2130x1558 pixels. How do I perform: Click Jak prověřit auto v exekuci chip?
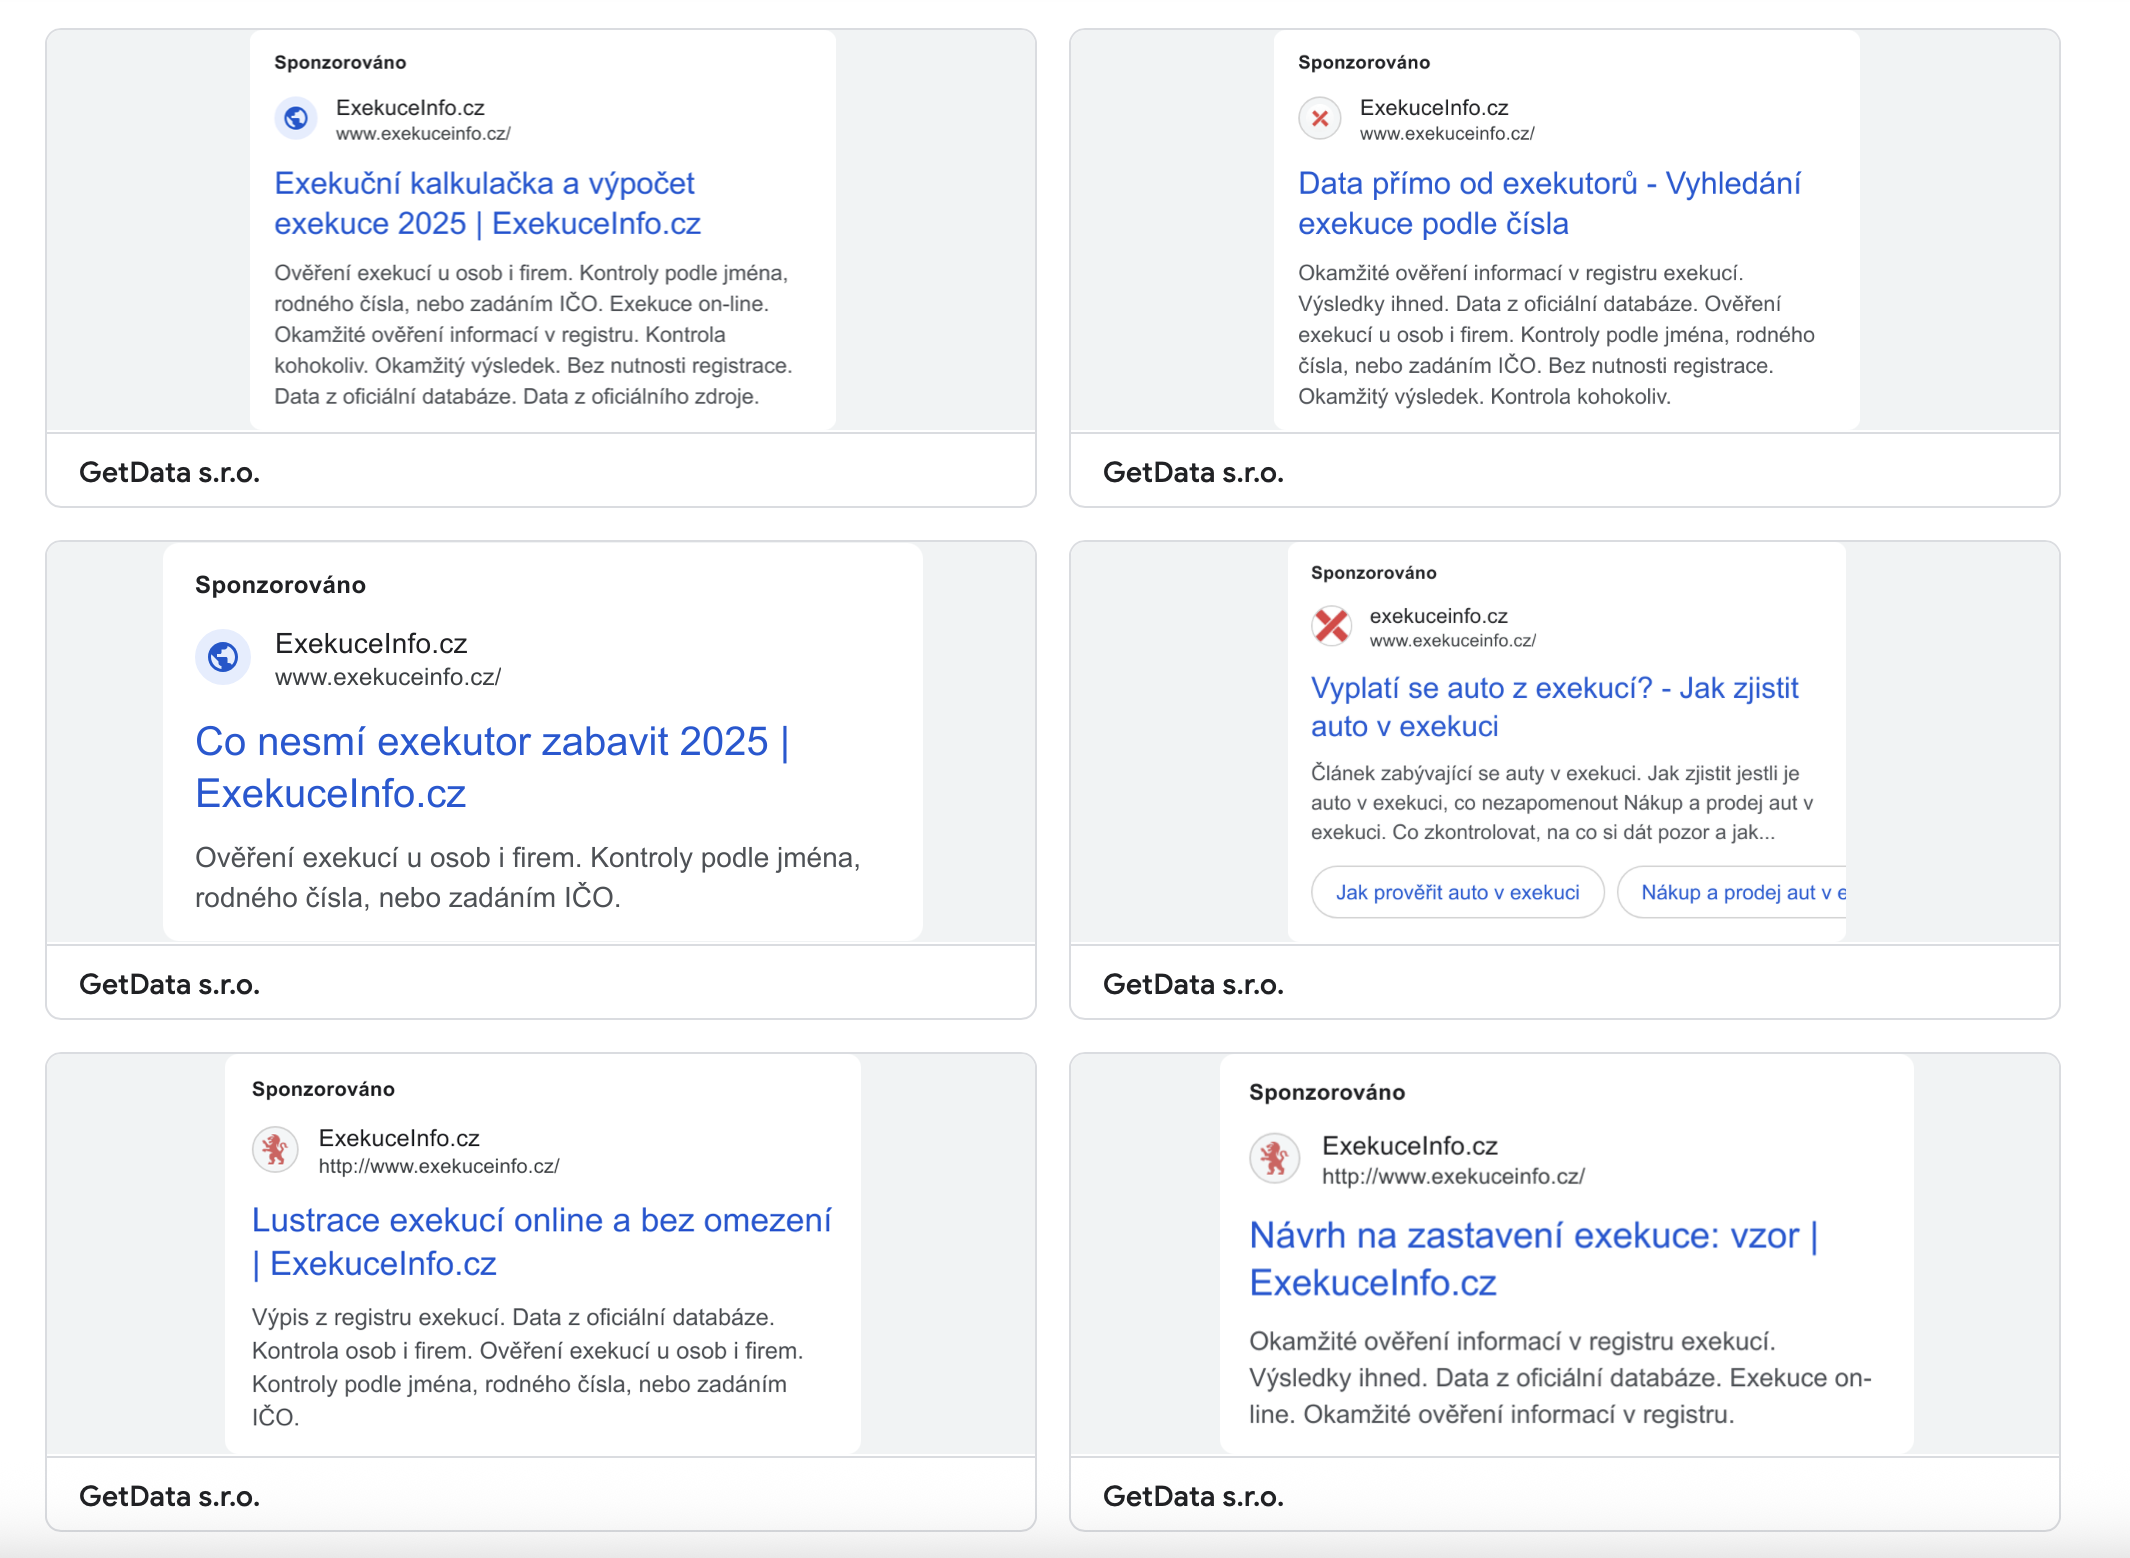(x=1458, y=892)
